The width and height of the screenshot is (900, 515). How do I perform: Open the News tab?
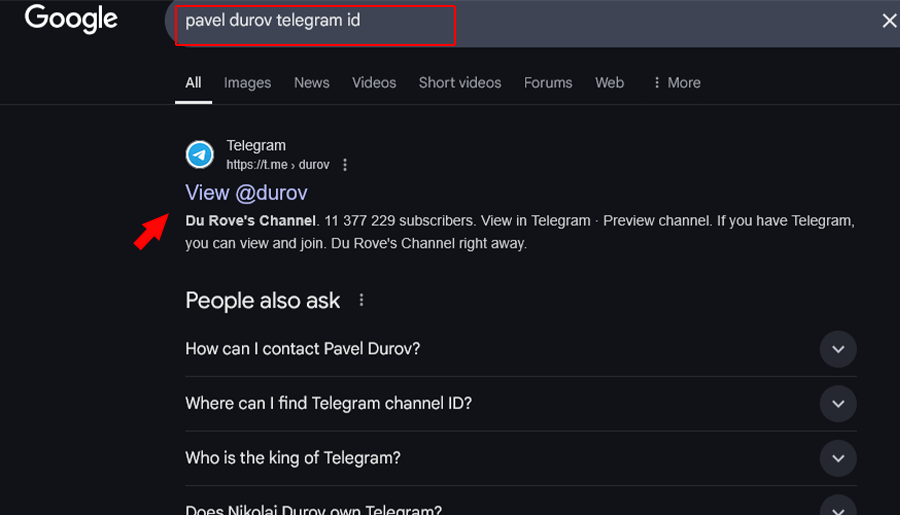[312, 83]
